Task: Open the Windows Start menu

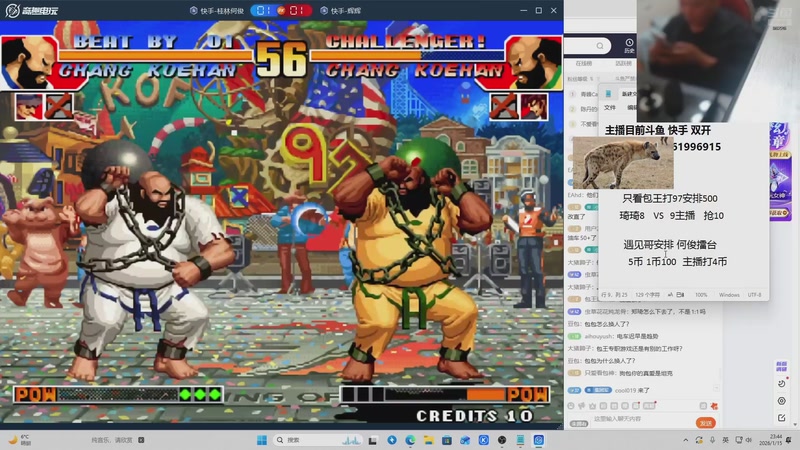Action: 262,440
